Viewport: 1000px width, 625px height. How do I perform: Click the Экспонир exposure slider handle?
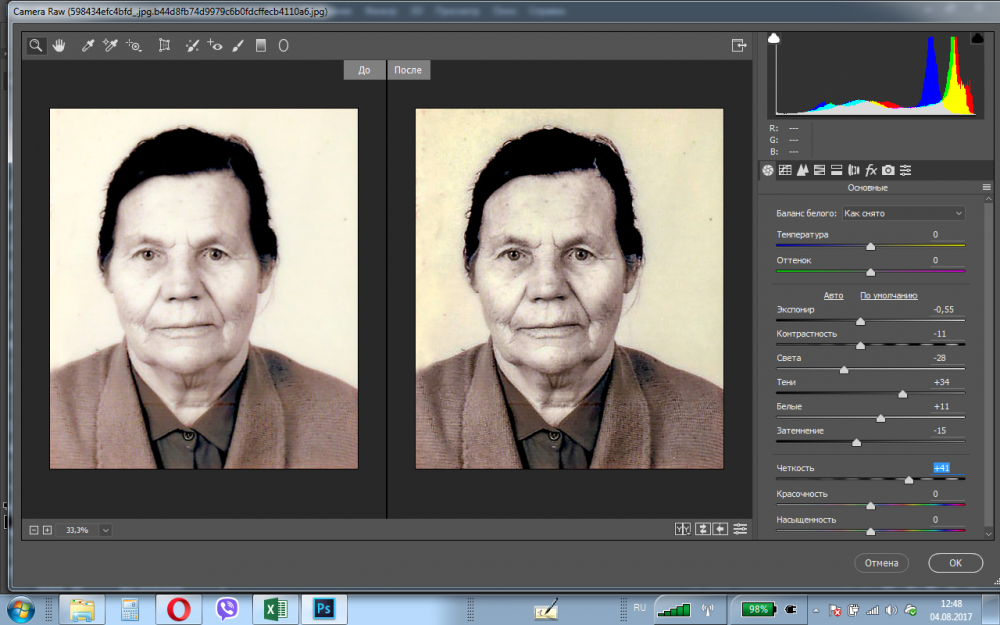(860, 321)
